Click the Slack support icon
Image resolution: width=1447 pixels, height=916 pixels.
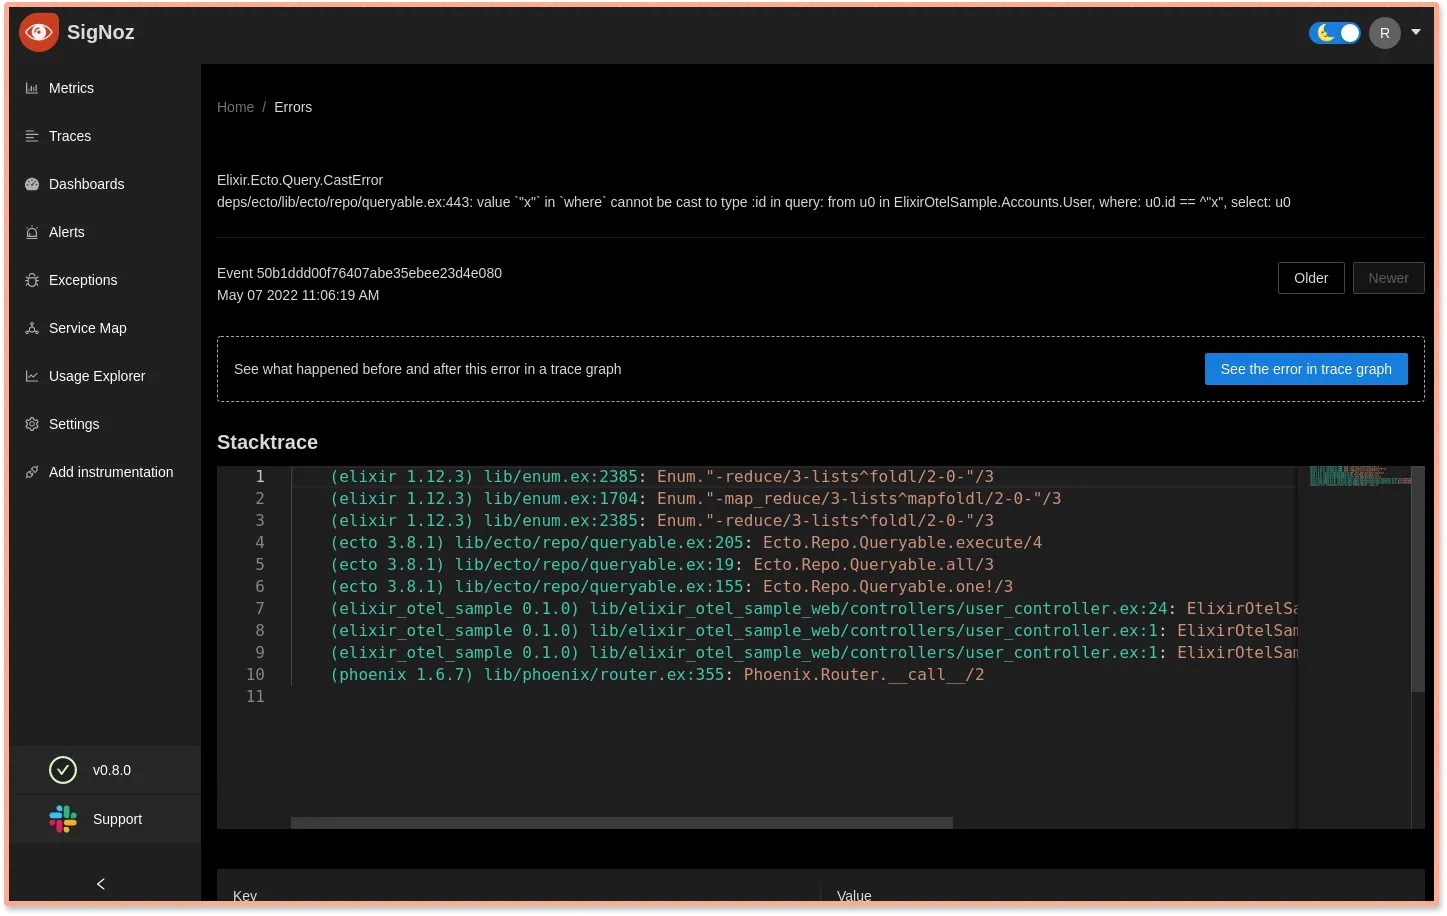(x=63, y=819)
